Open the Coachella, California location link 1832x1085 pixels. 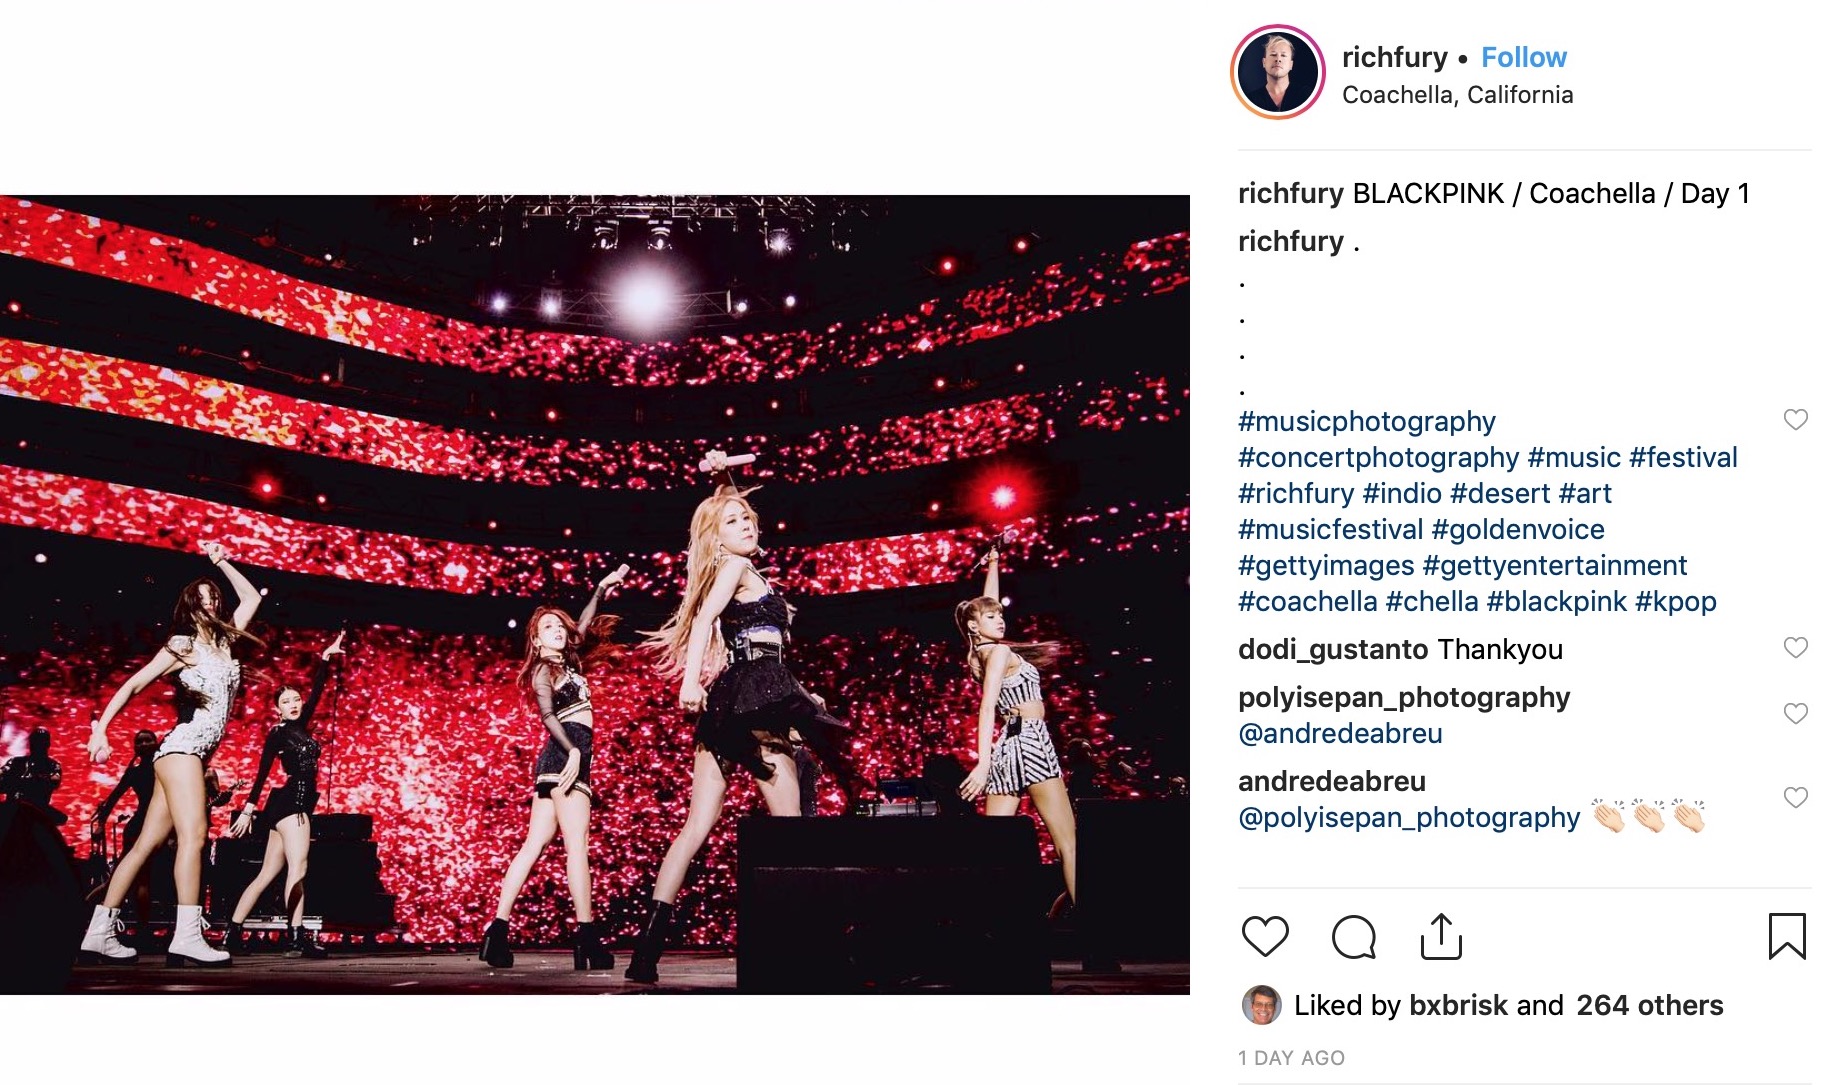(x=1457, y=95)
